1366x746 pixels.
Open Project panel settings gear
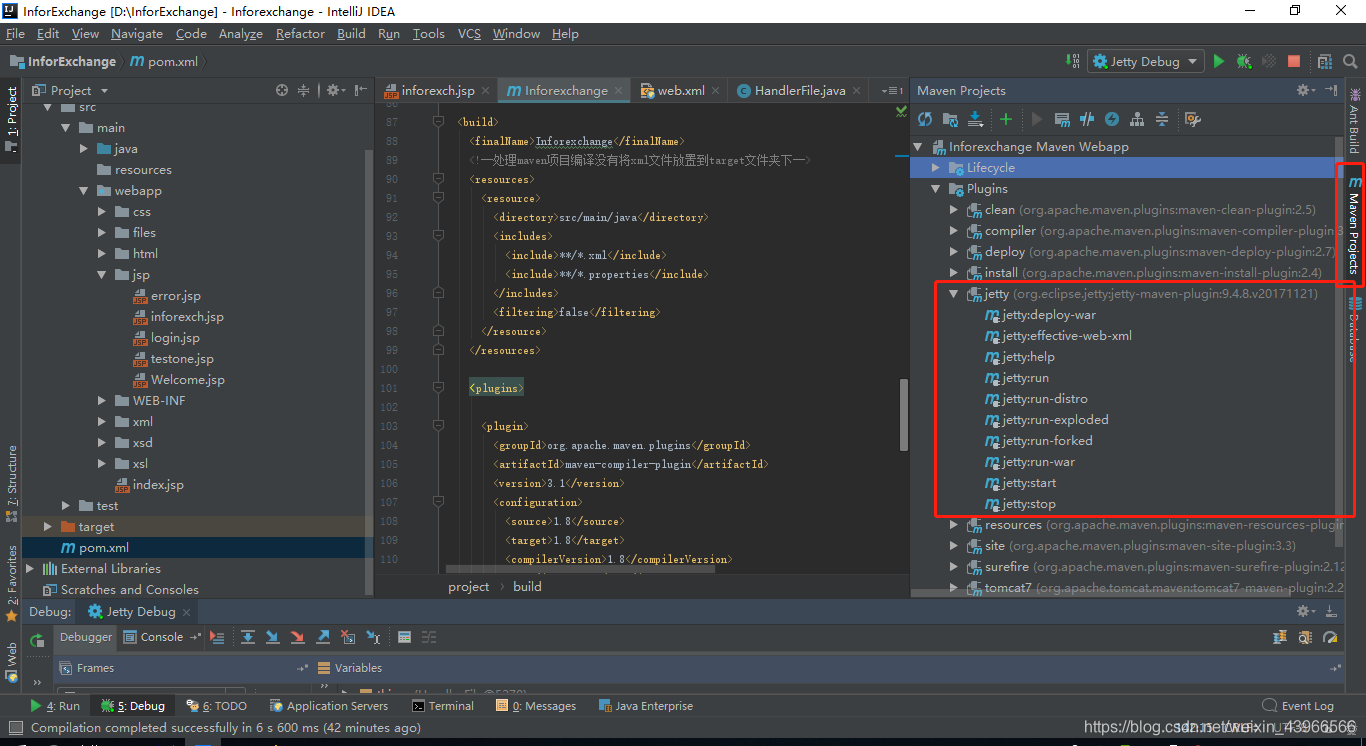click(x=335, y=90)
